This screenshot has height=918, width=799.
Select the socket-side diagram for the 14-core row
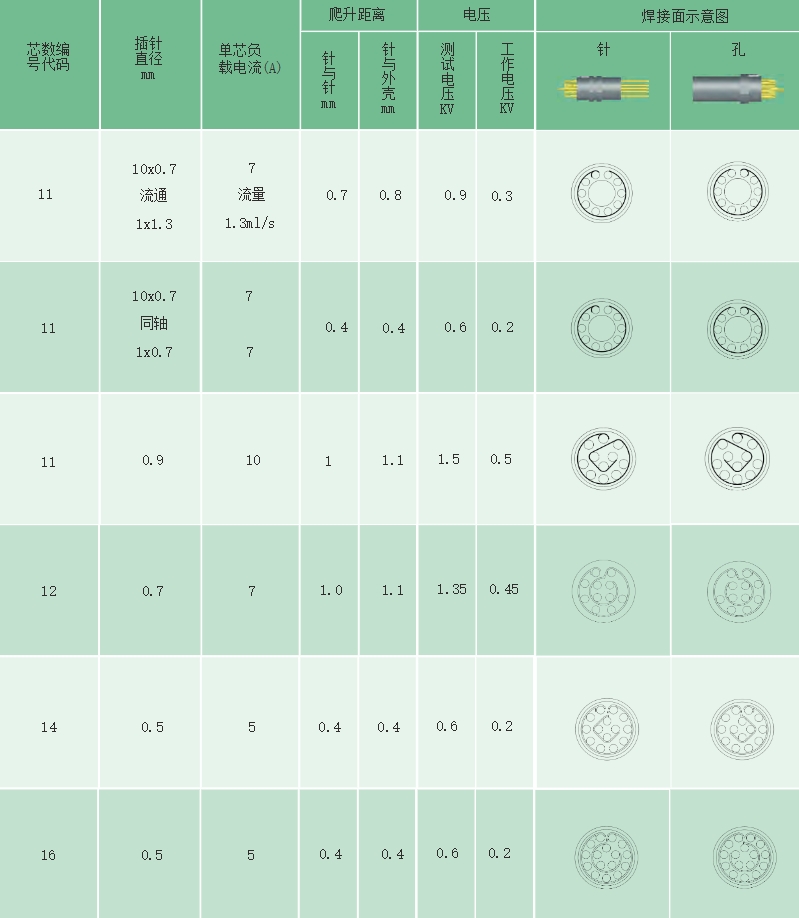(x=738, y=723)
